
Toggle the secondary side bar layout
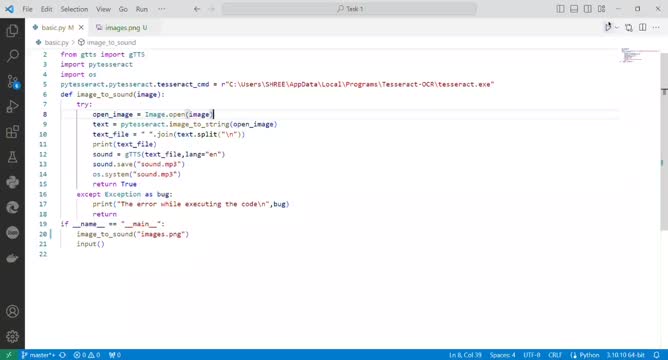point(587,9)
